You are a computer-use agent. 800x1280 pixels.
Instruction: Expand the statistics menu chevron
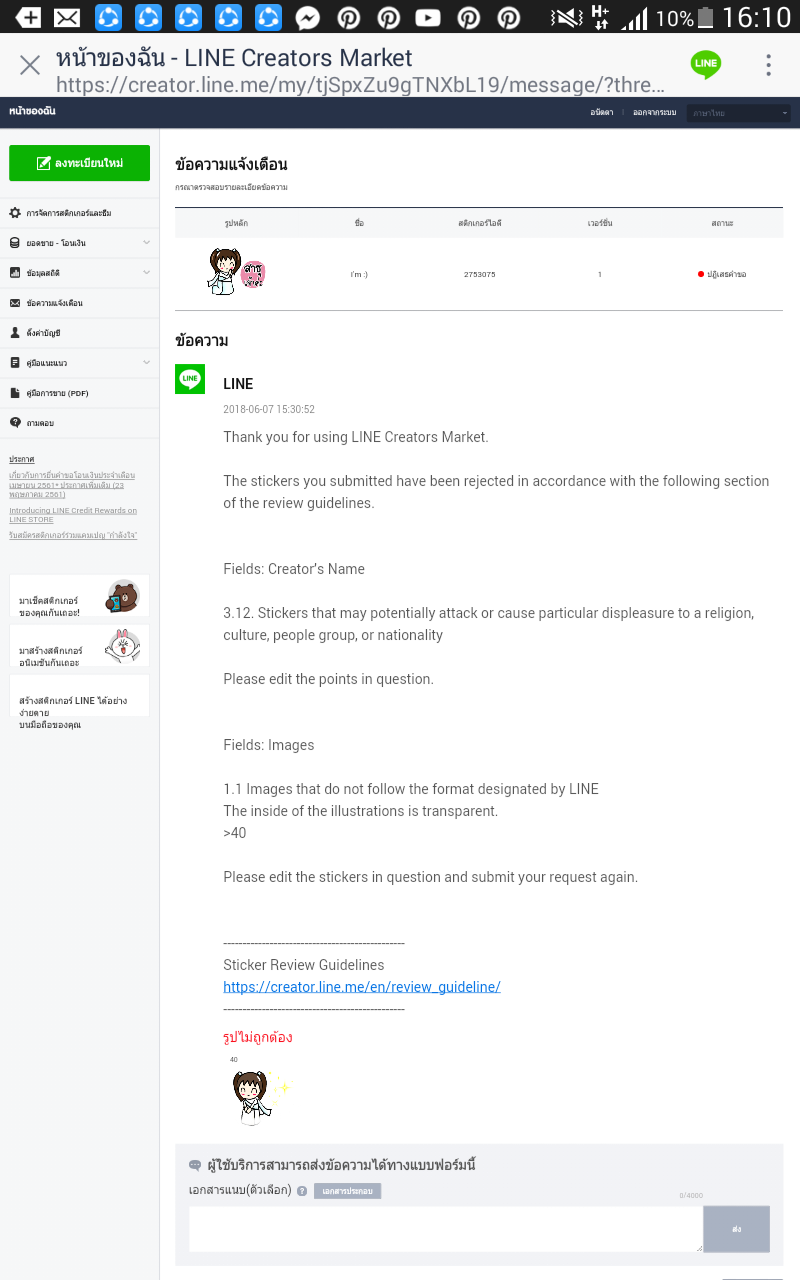tap(146, 273)
